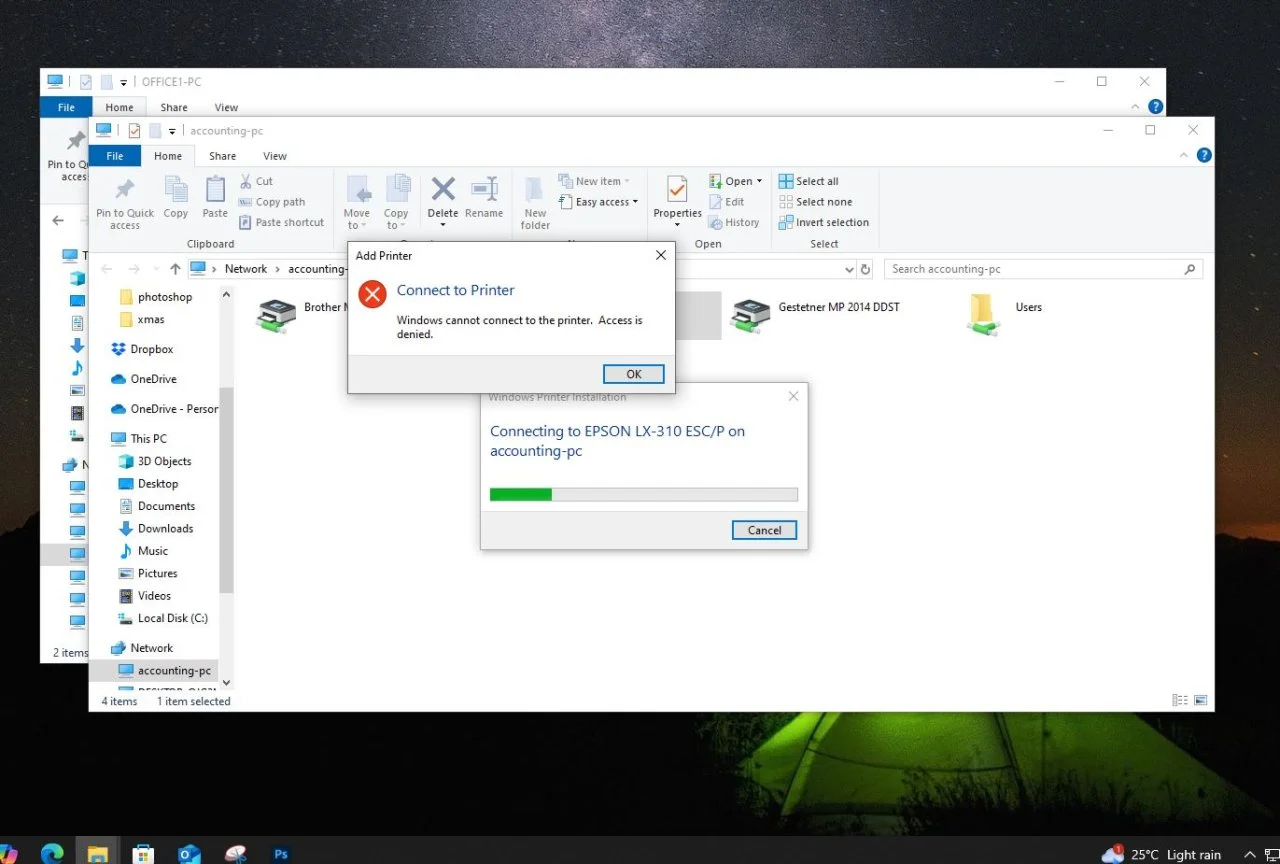This screenshot has height=864, width=1280.
Task: Switch to Home tab in accounting-pc window
Action: (x=168, y=156)
